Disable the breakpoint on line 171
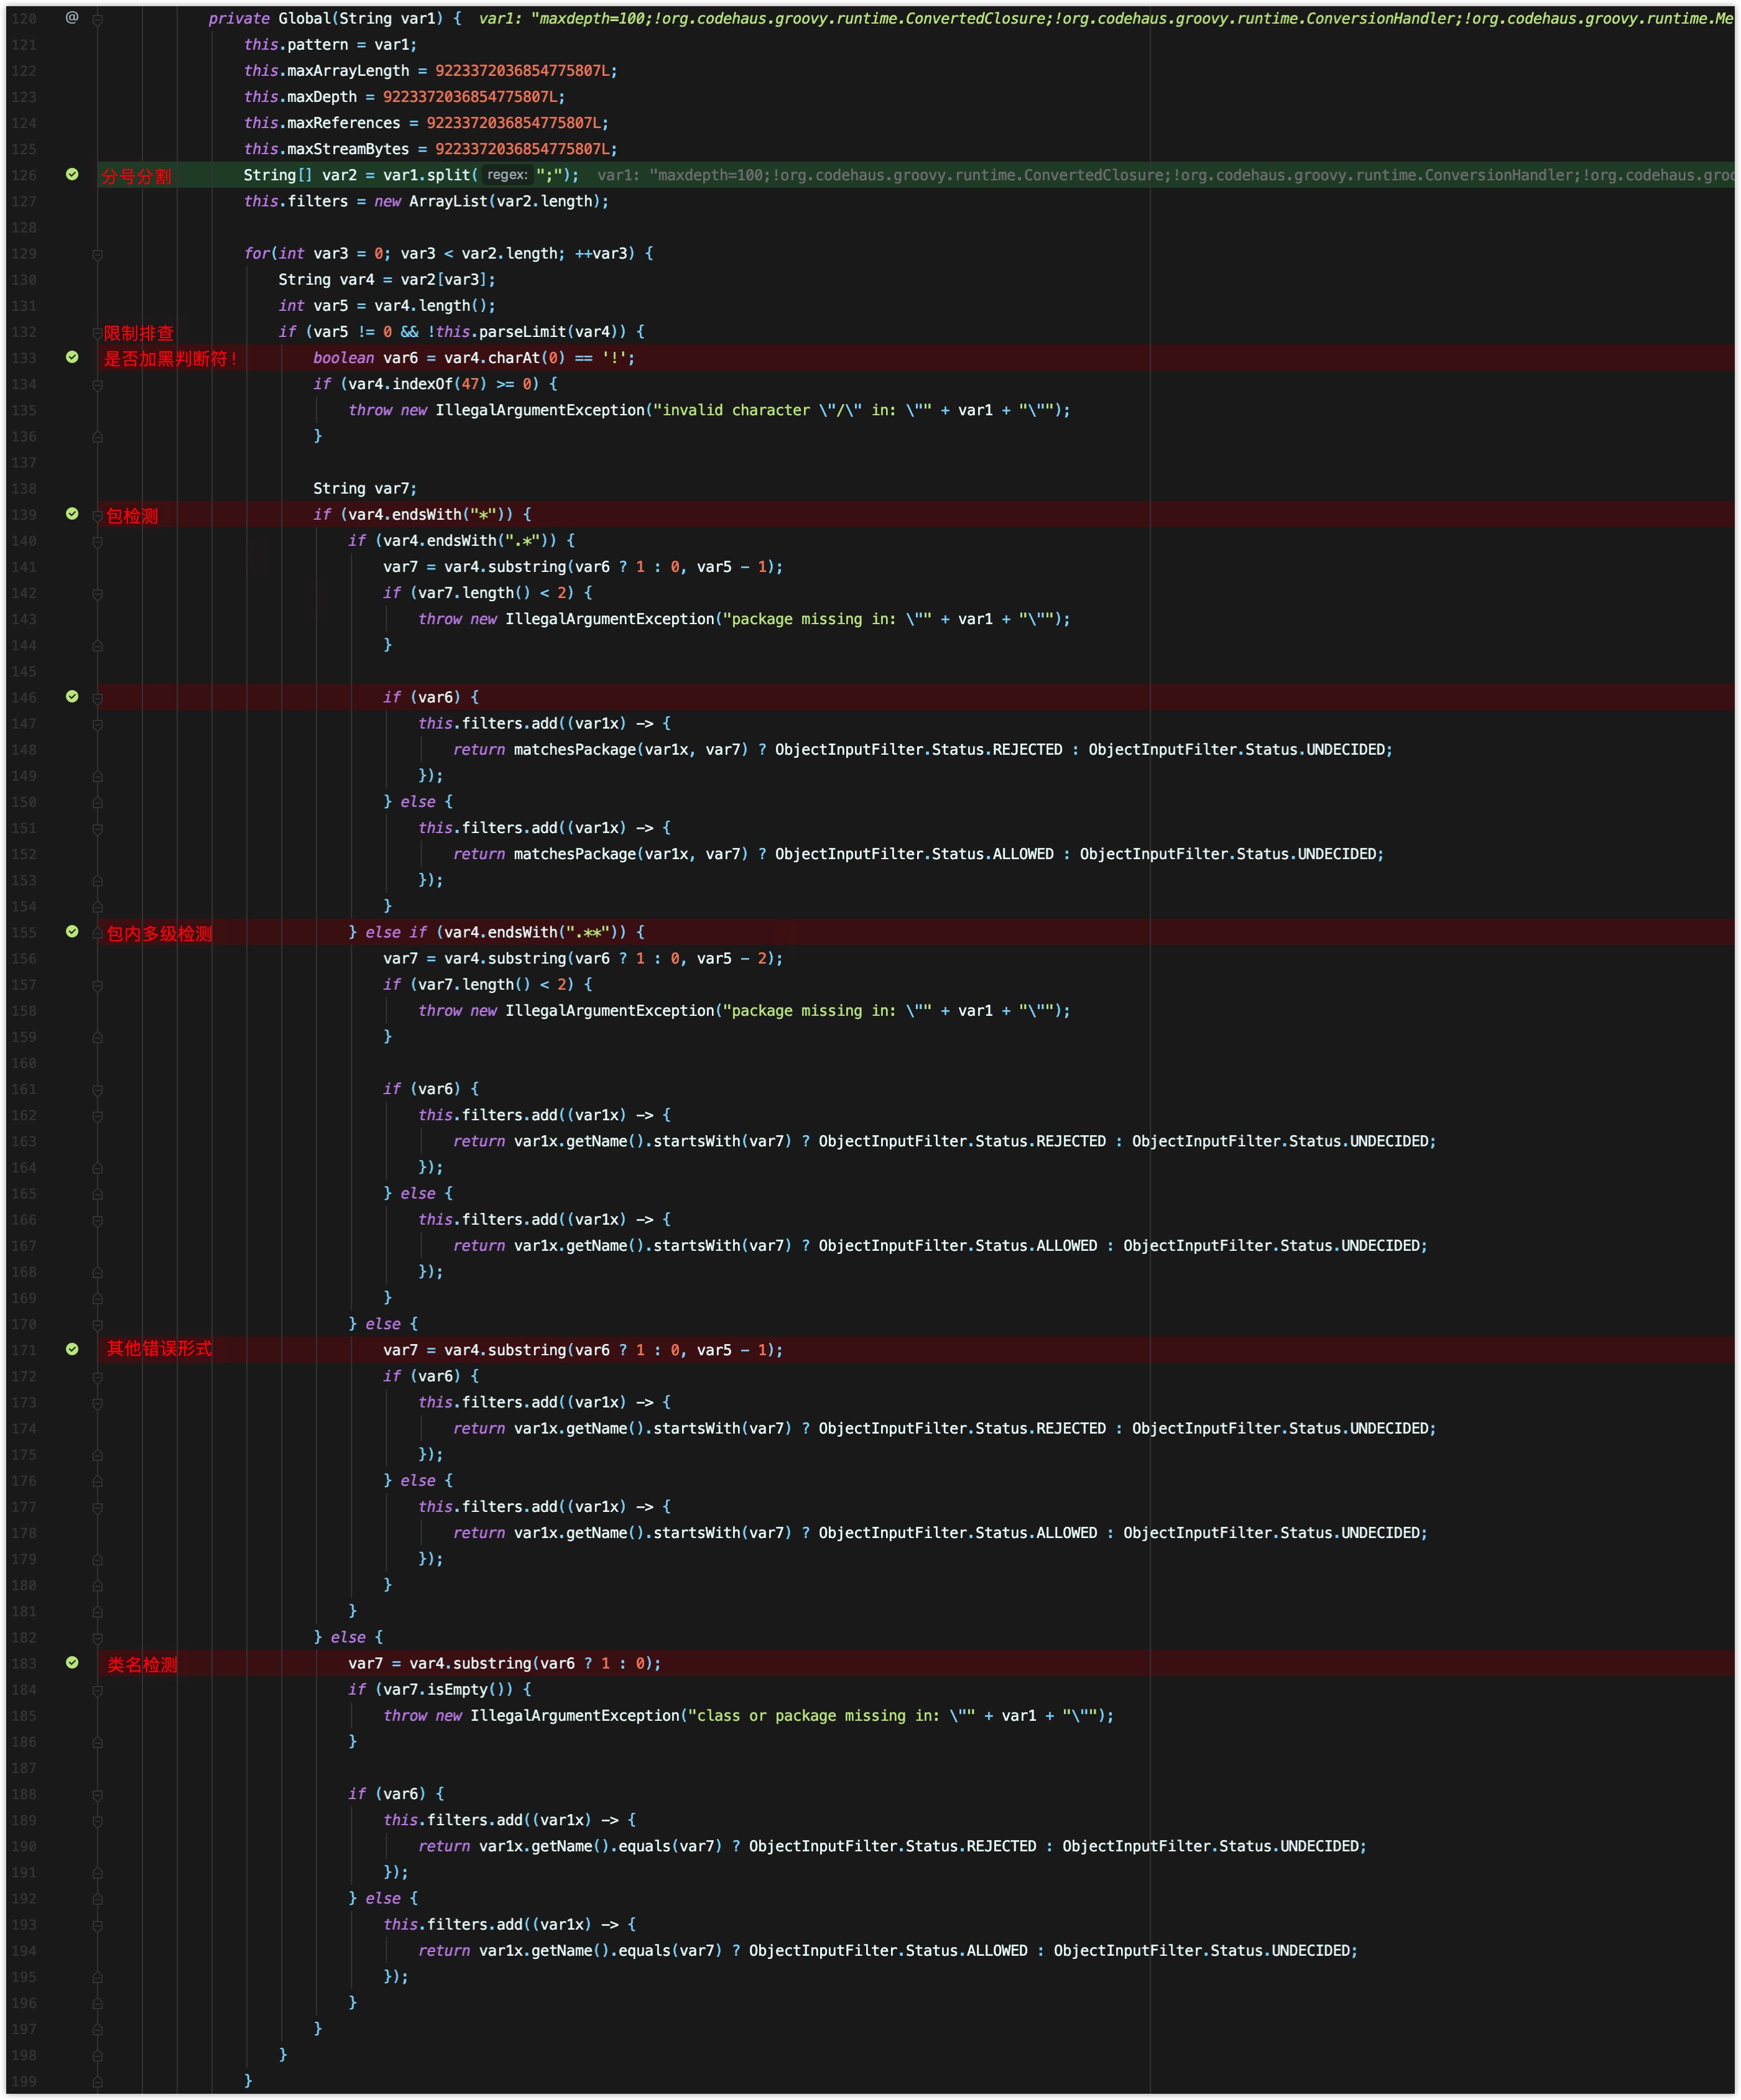1741x2100 pixels. pyautogui.click(x=72, y=1349)
